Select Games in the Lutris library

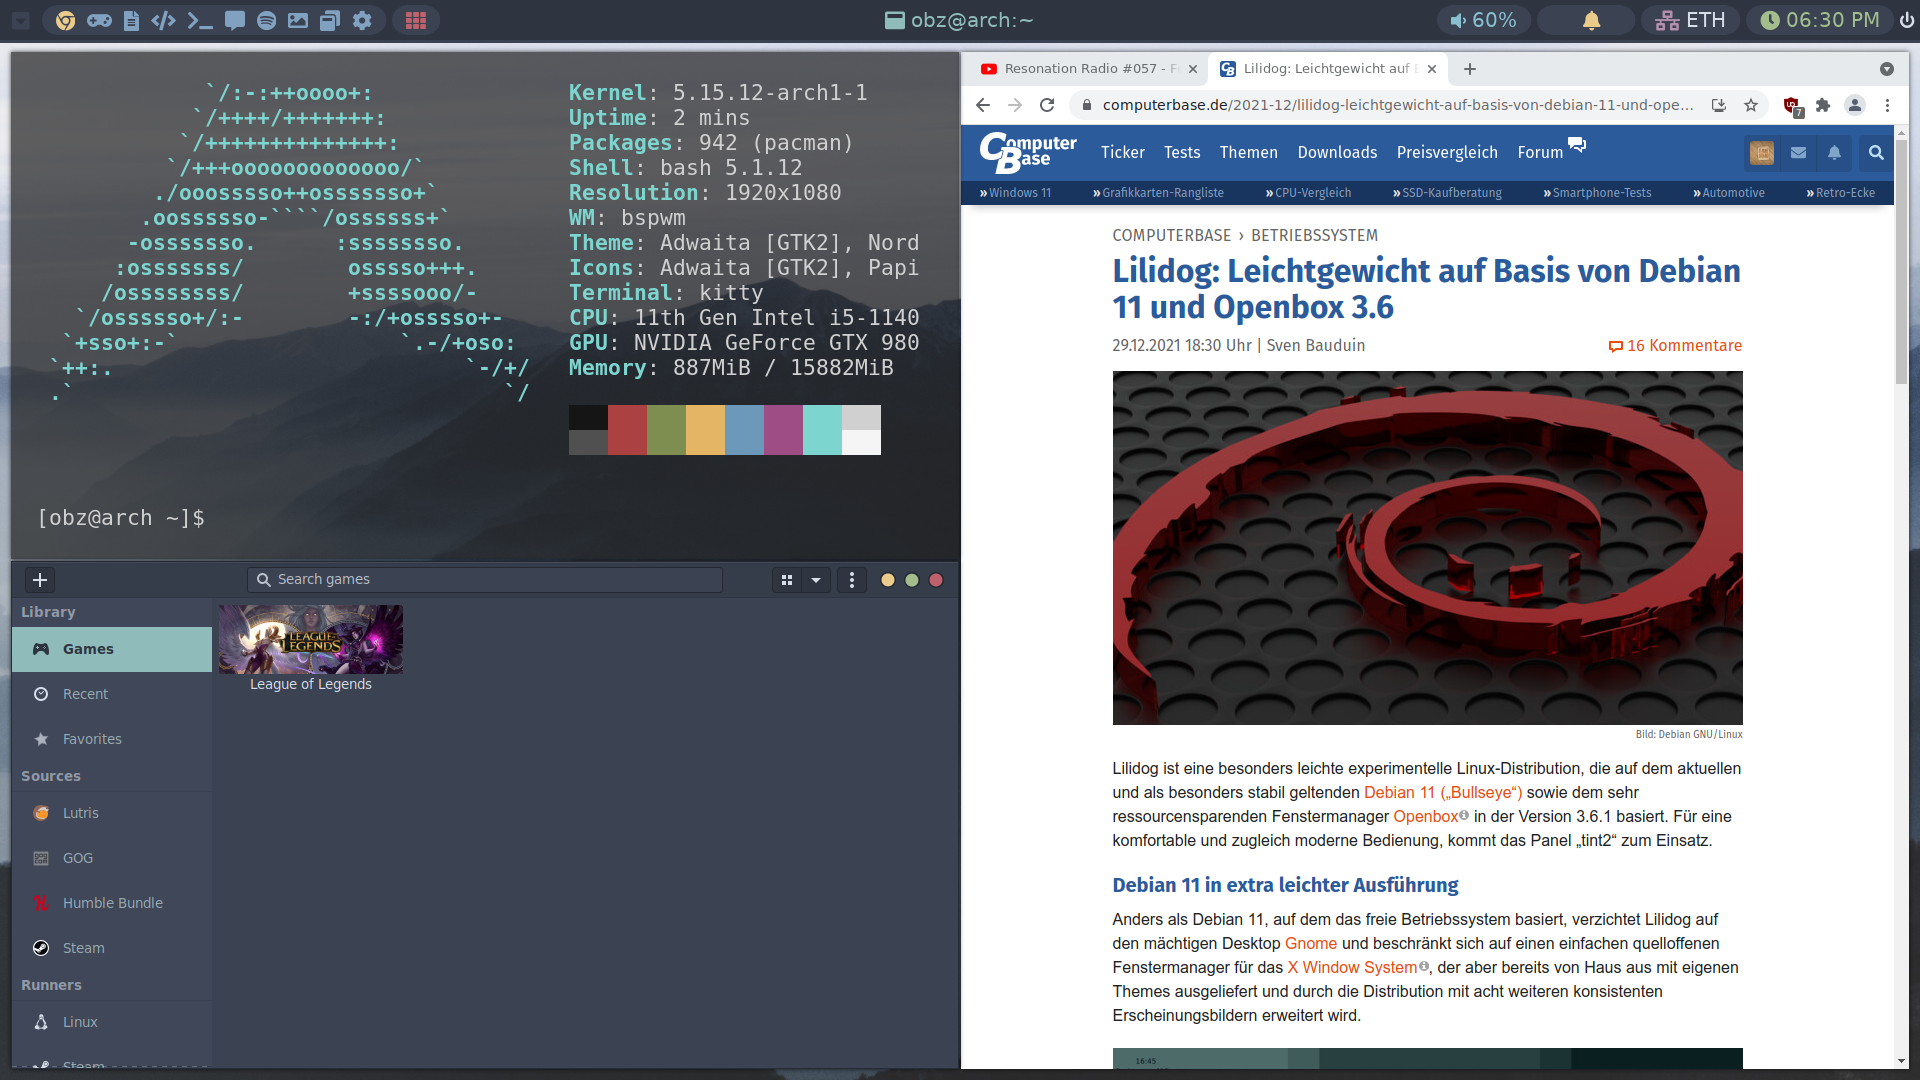point(112,649)
